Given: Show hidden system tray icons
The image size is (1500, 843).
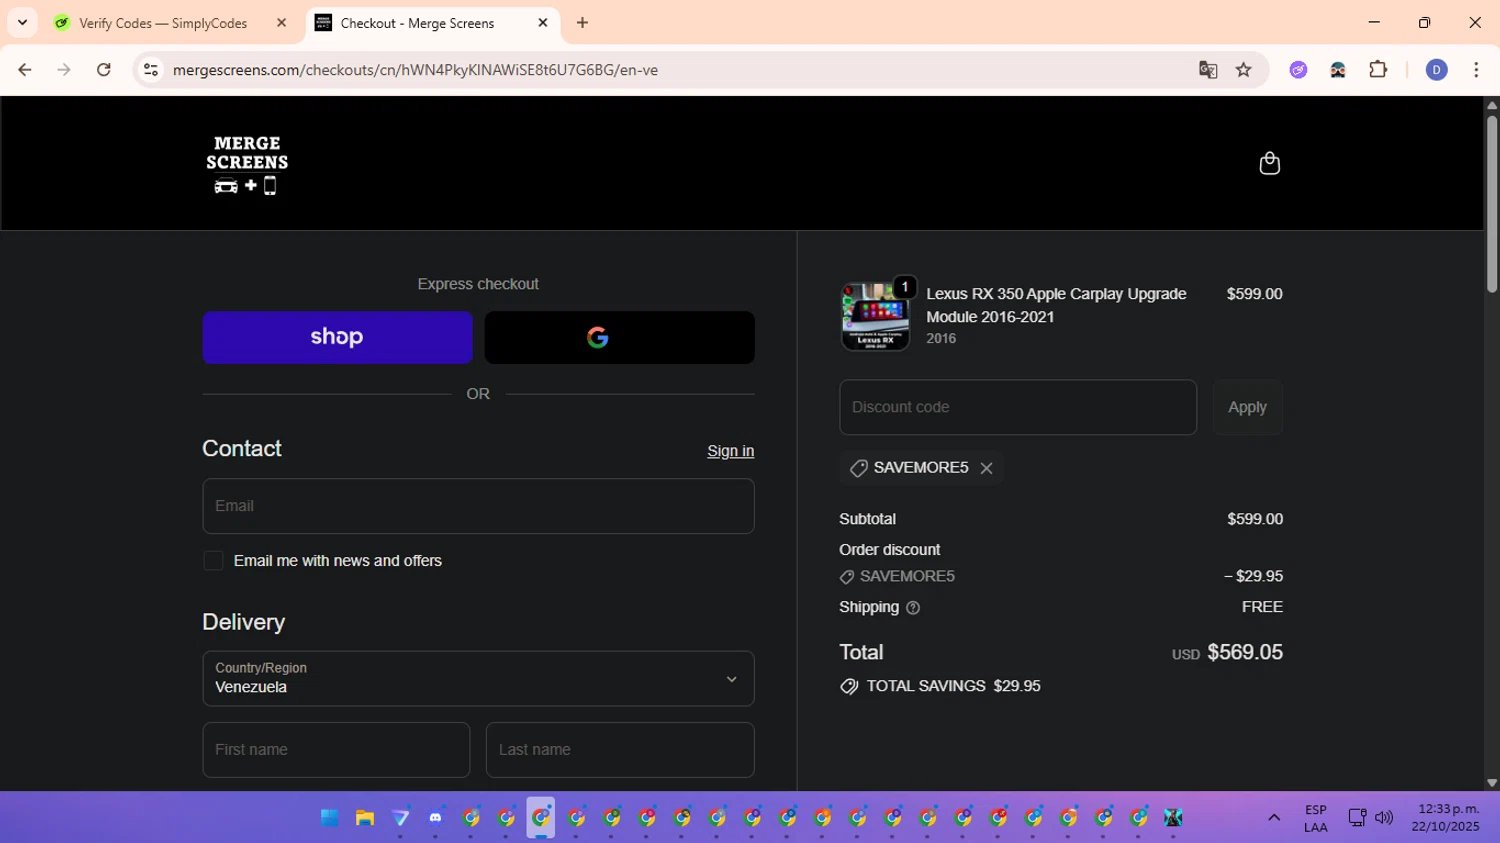Looking at the screenshot, I should 1274,818.
